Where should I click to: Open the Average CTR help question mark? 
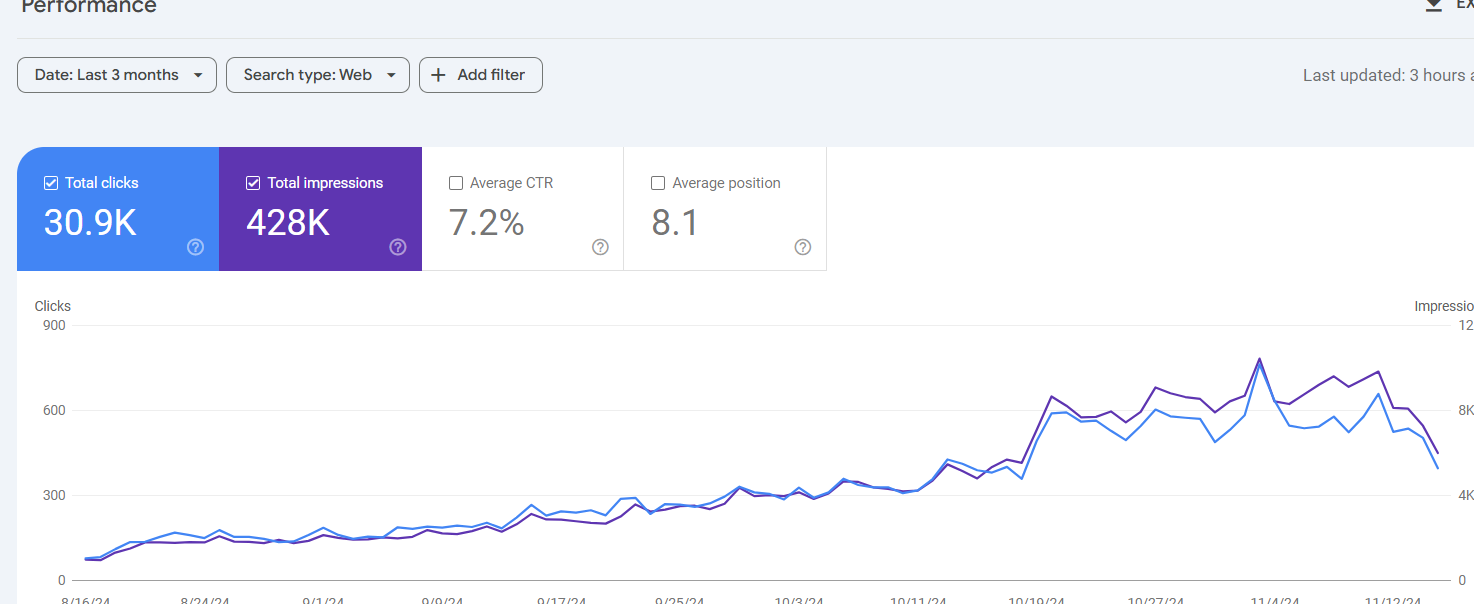click(600, 247)
